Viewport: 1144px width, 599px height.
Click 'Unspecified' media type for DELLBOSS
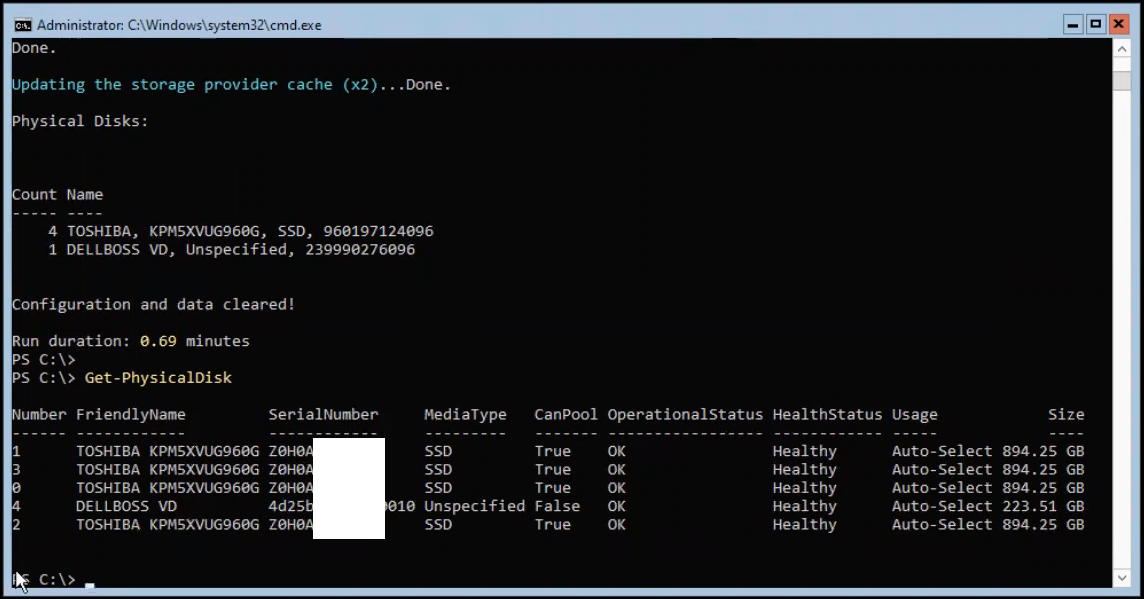(x=474, y=506)
